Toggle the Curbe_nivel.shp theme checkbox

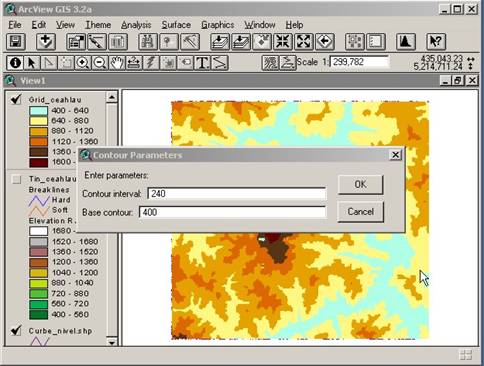[16, 330]
